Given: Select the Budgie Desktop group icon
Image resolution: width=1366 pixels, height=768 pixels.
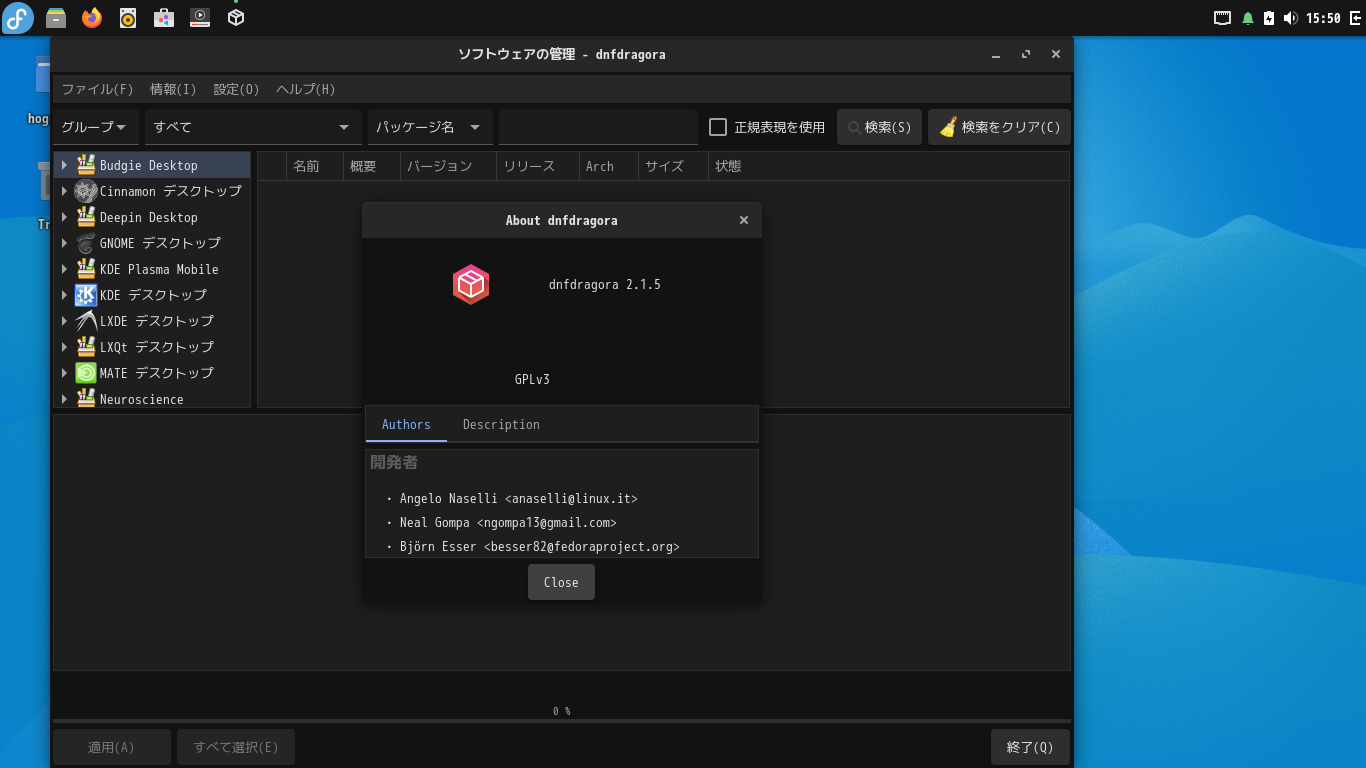Looking at the screenshot, I should (x=86, y=165).
